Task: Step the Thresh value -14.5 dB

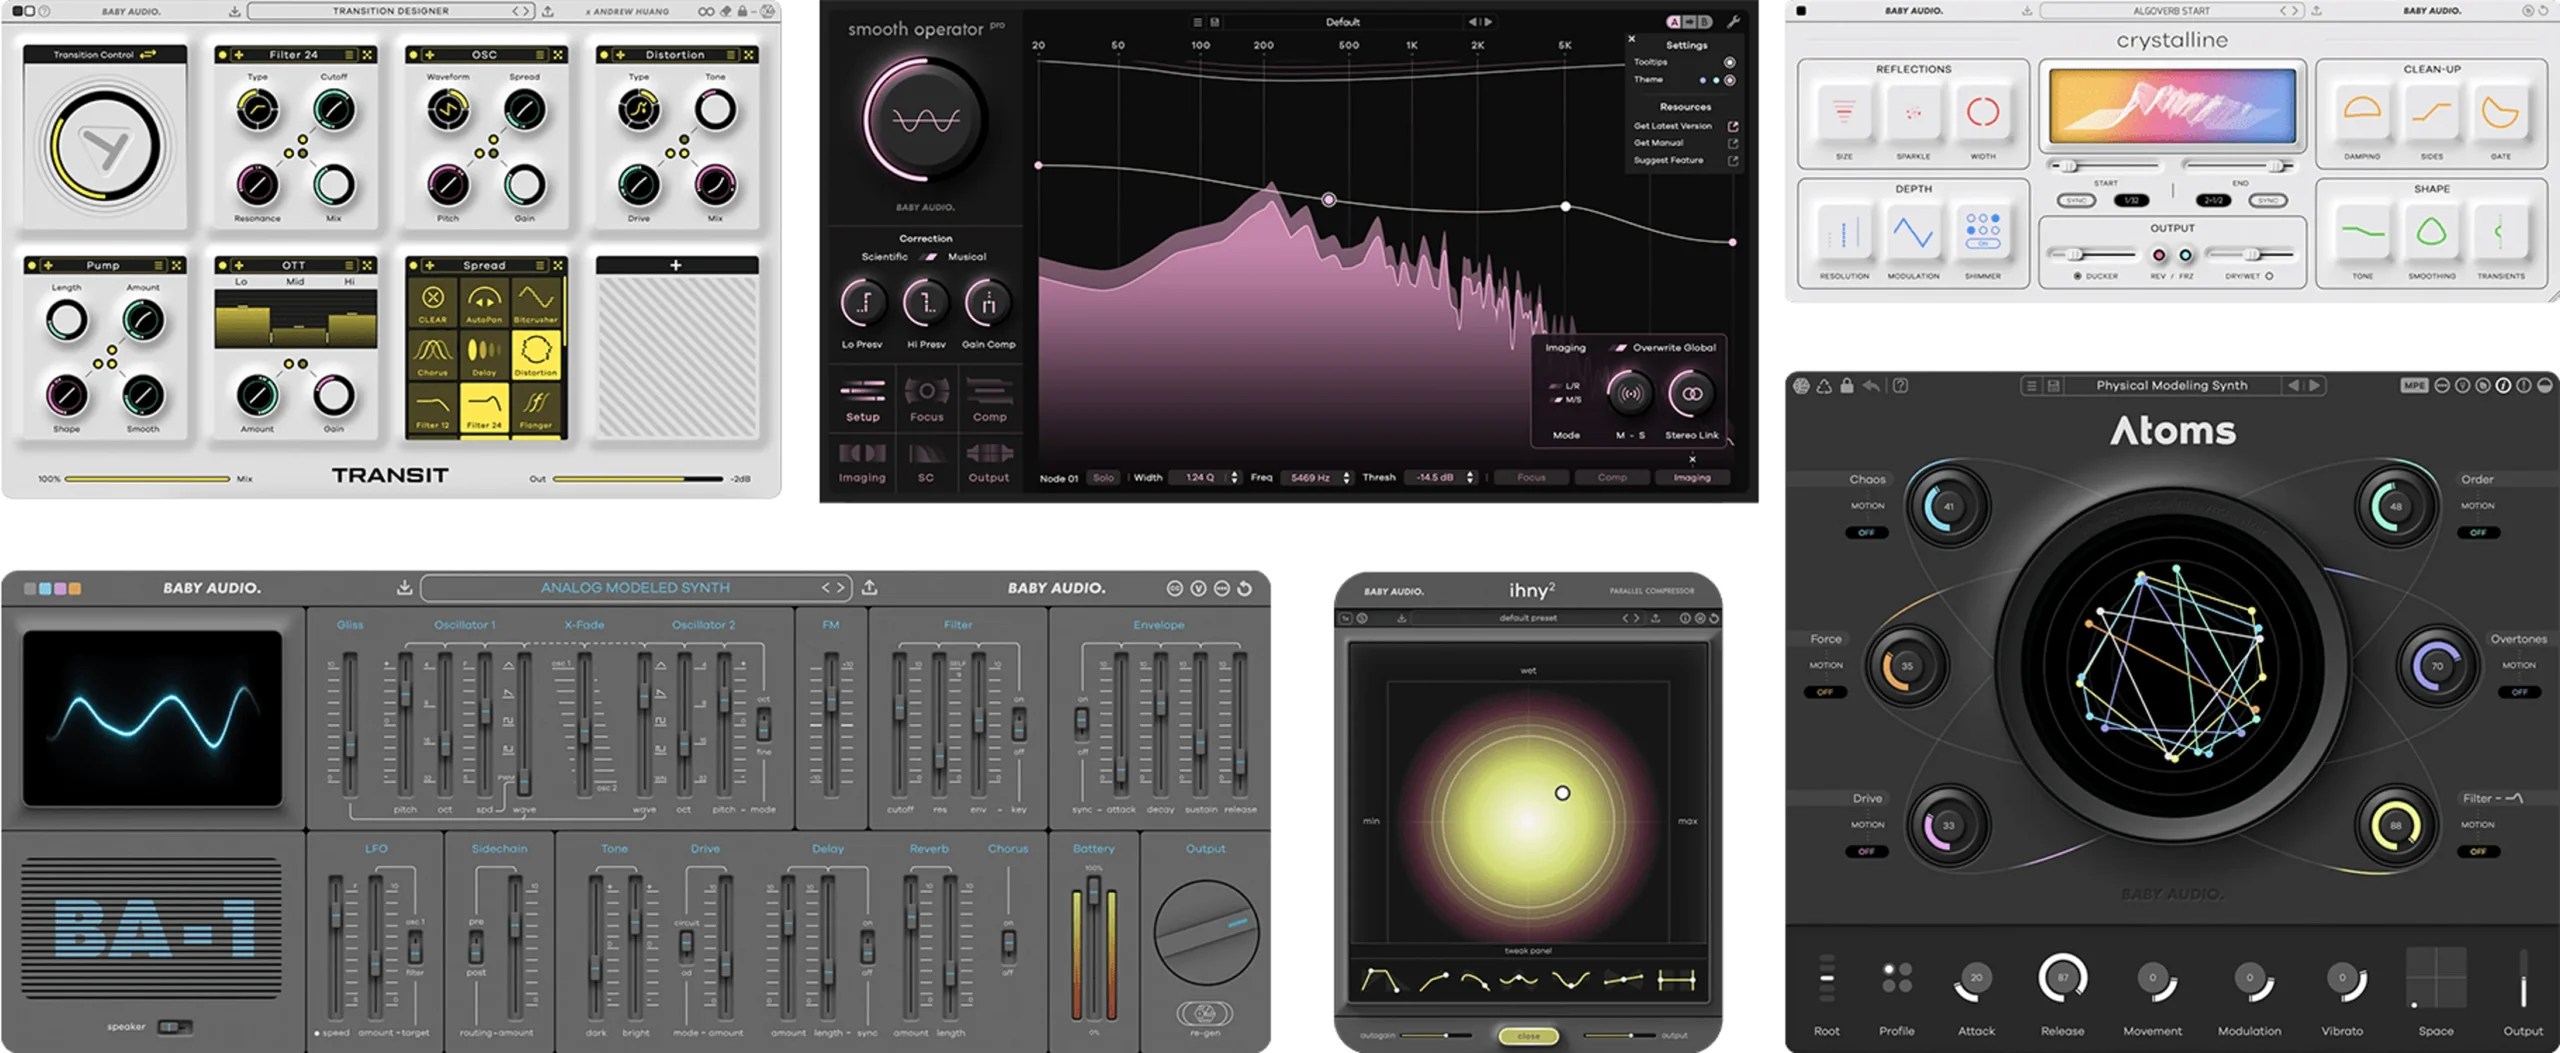Action: pyautogui.click(x=1469, y=478)
